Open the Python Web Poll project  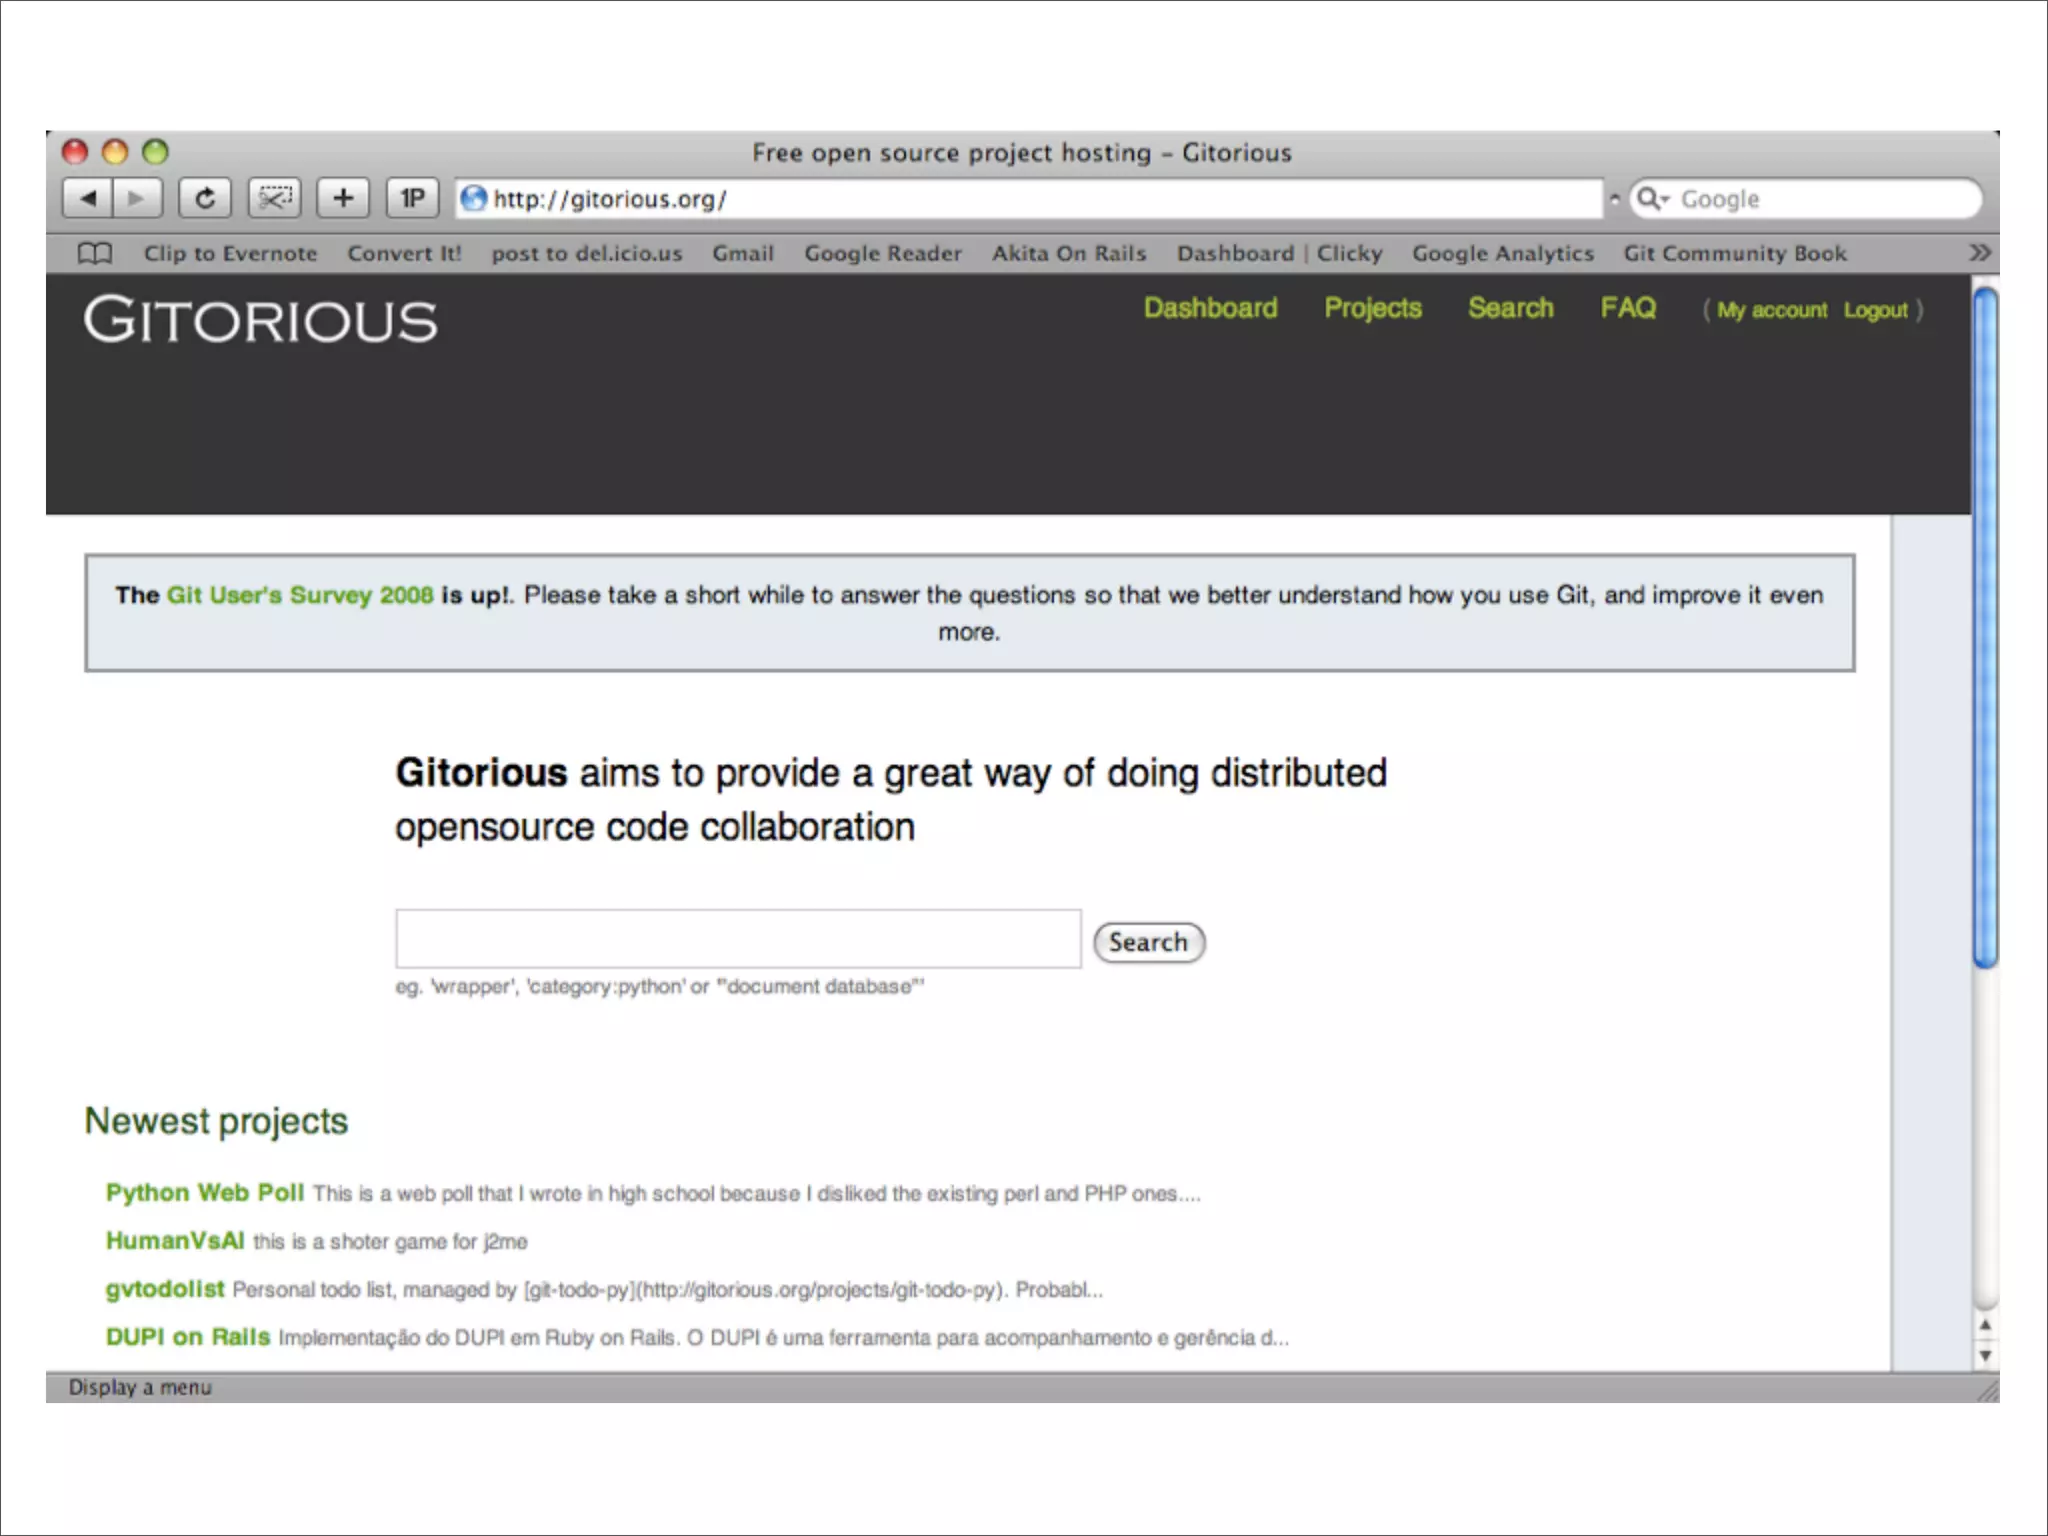[x=205, y=1193]
